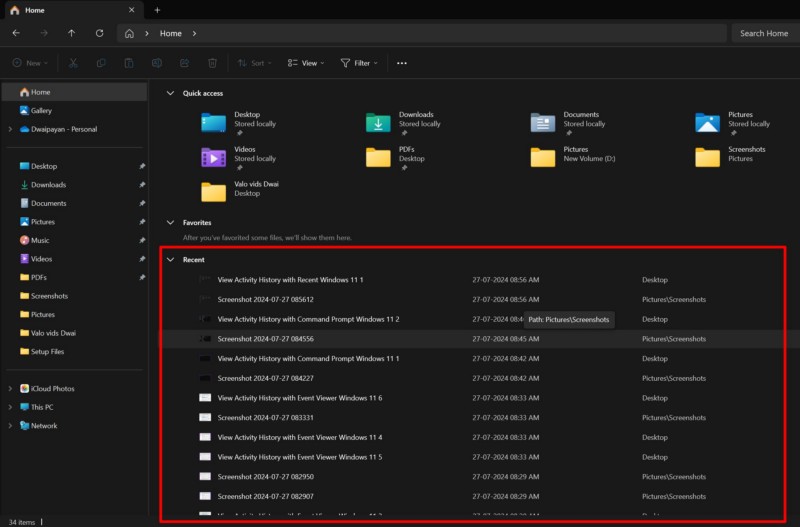The height and width of the screenshot is (527, 800).
Task: Open the Videos quick access folder
Action: [x=213, y=157]
